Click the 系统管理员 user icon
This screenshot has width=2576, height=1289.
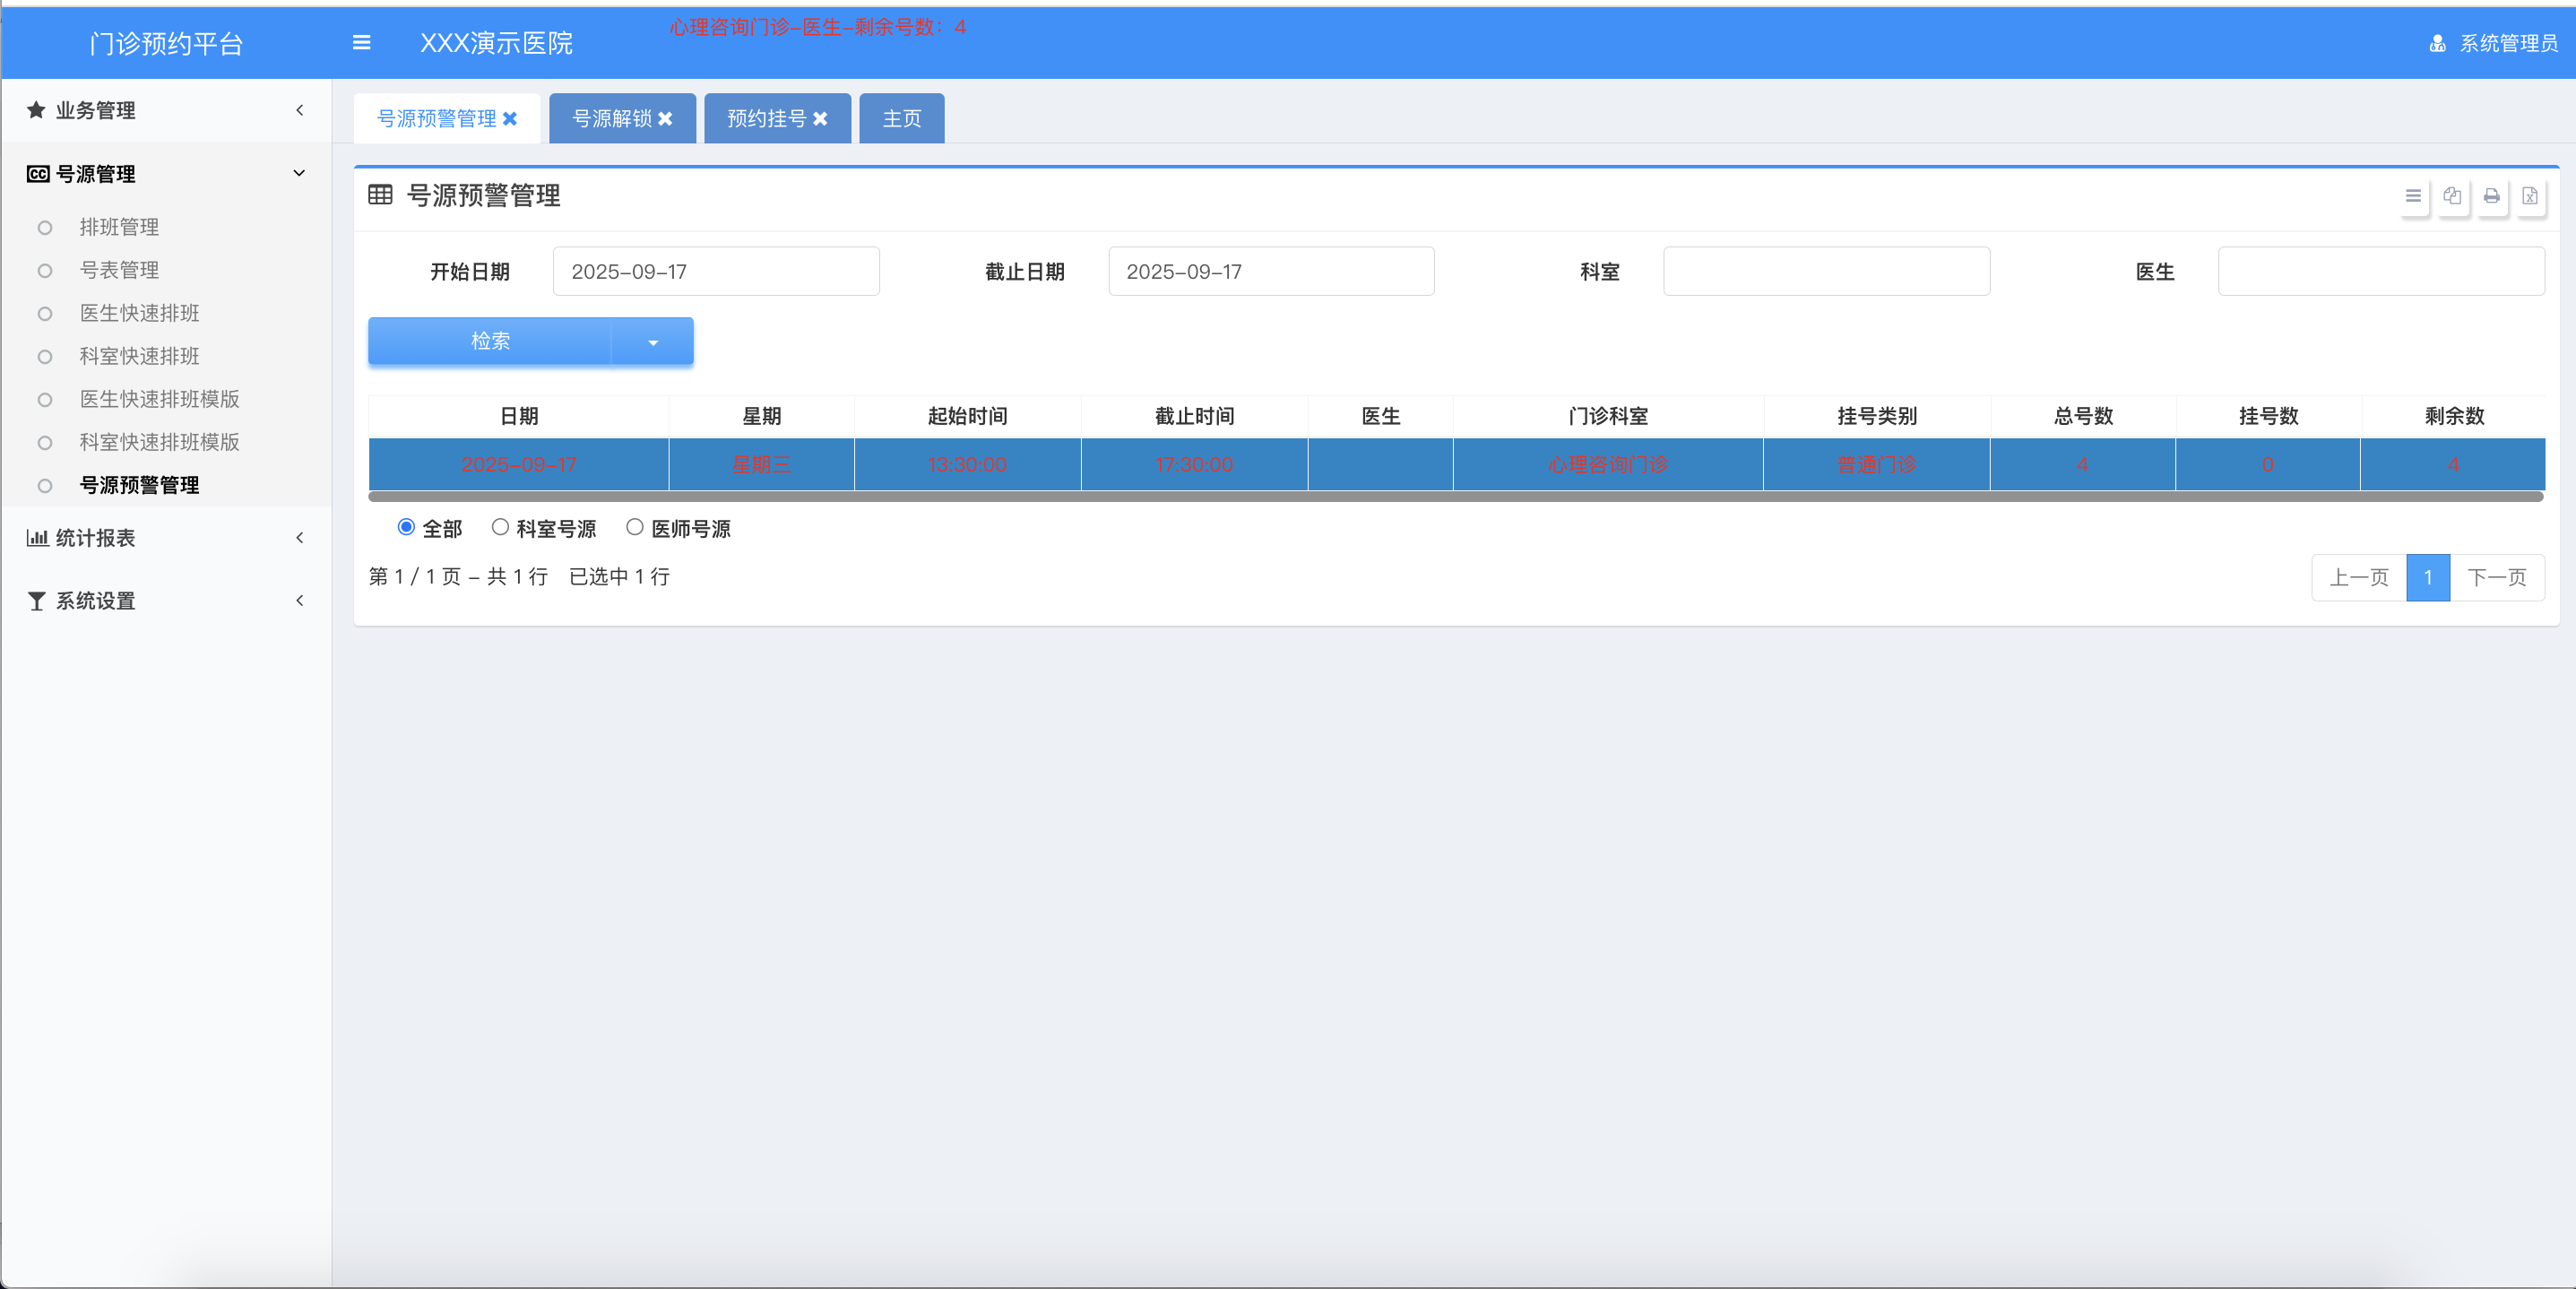tap(2437, 43)
